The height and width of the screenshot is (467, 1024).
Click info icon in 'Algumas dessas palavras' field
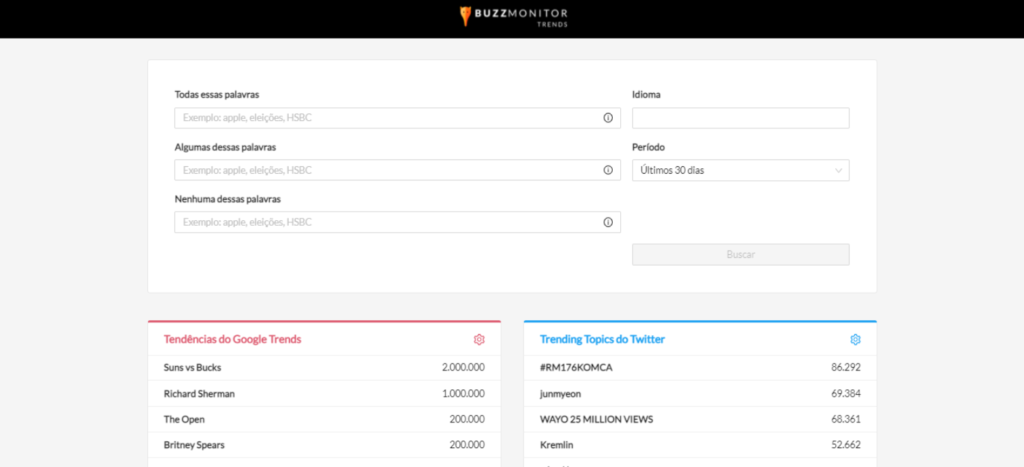607,170
